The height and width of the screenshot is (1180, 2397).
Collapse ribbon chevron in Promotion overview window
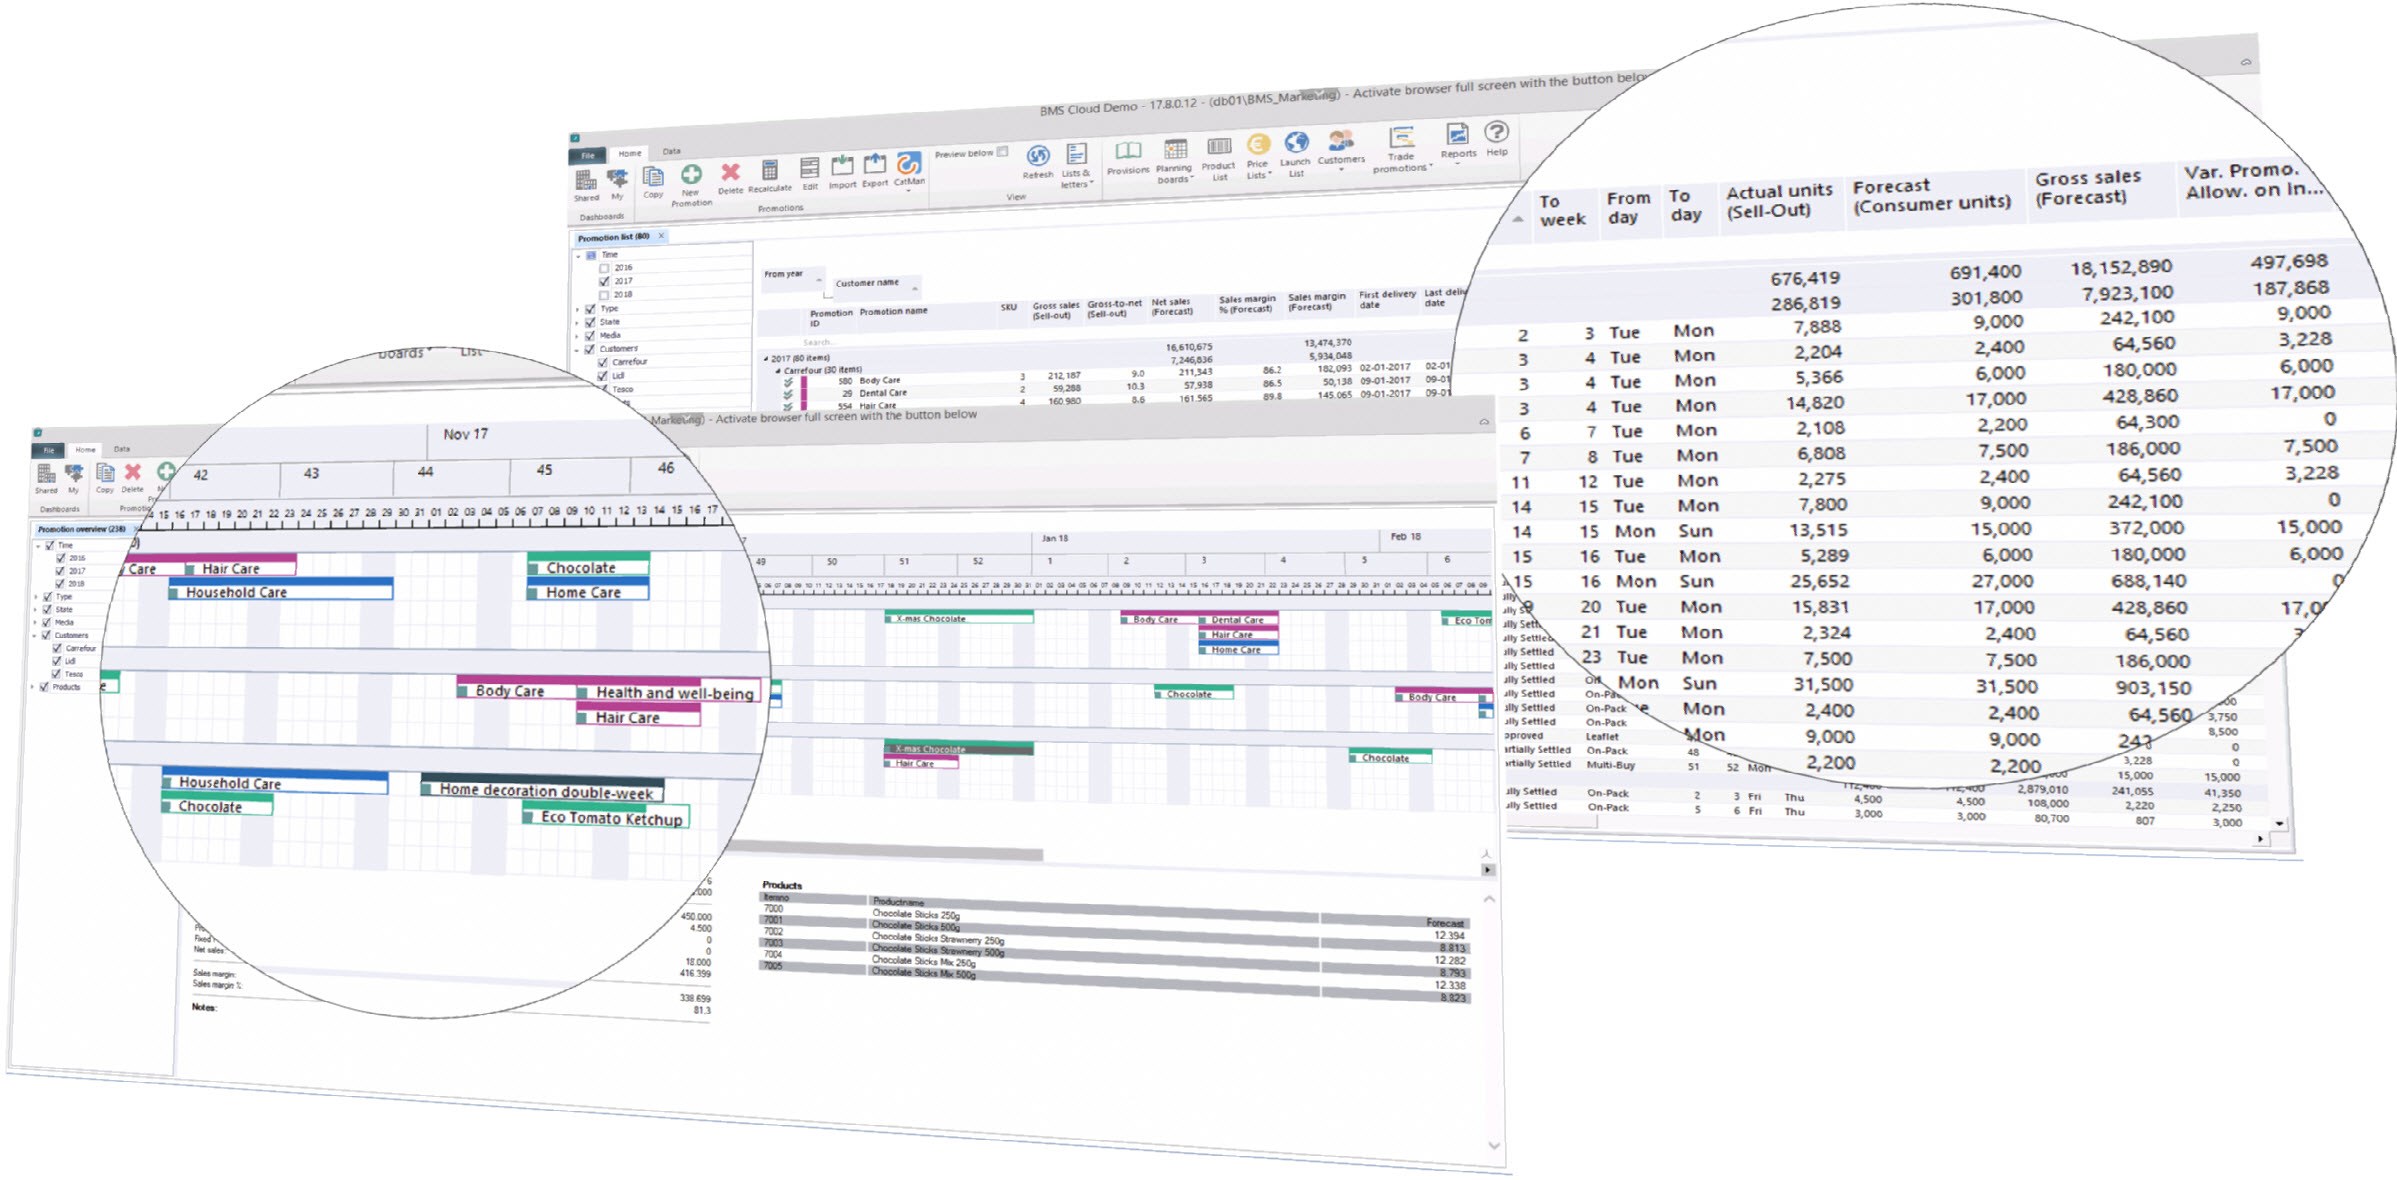coord(1484,422)
